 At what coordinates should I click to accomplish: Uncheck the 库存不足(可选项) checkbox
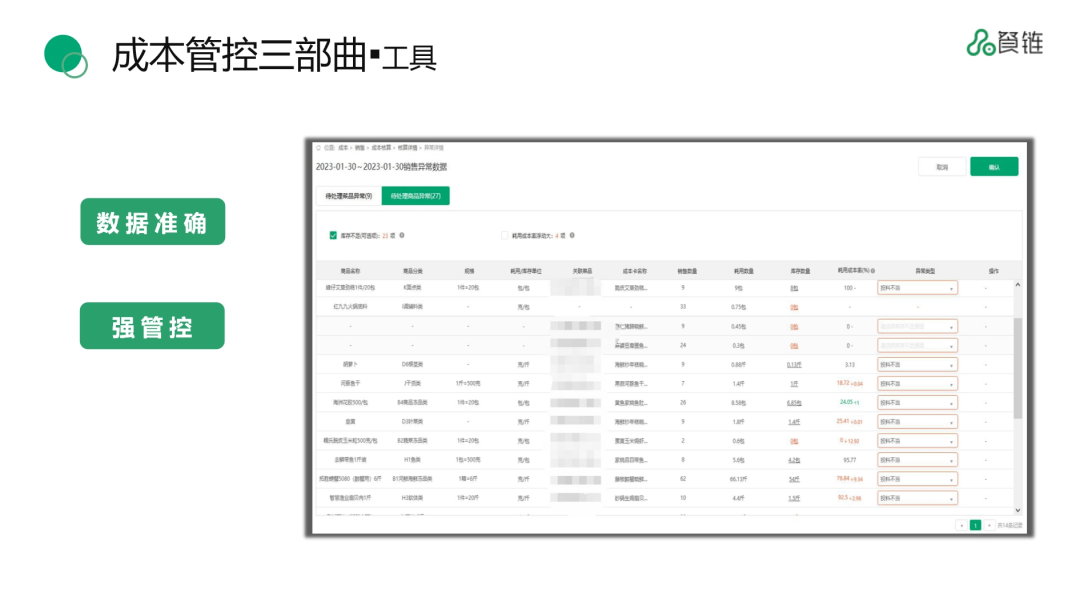coord(333,236)
